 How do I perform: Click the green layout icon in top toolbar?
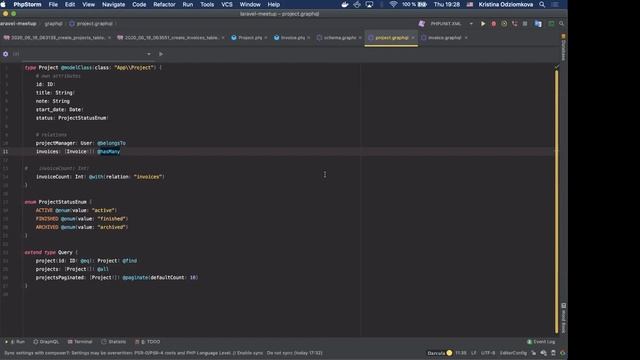(551, 24)
